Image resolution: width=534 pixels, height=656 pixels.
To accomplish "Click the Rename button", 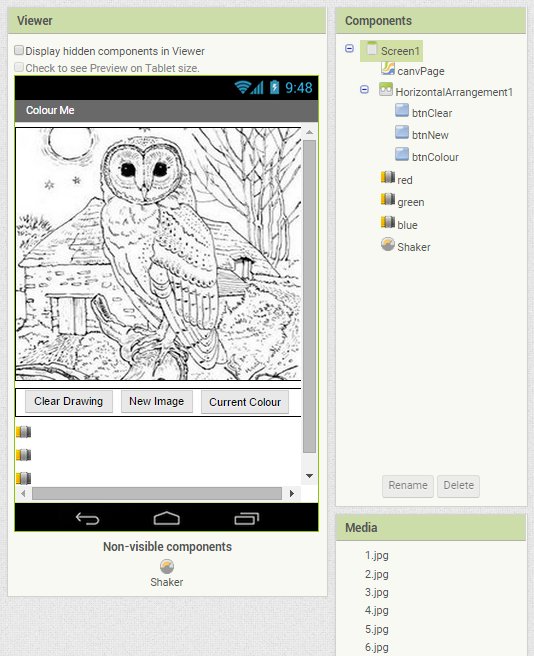I will 408,486.
